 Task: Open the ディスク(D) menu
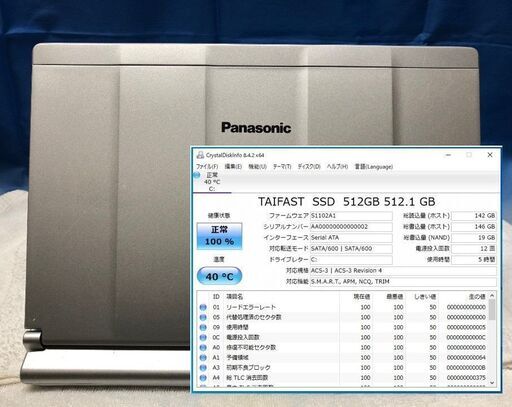point(309,166)
